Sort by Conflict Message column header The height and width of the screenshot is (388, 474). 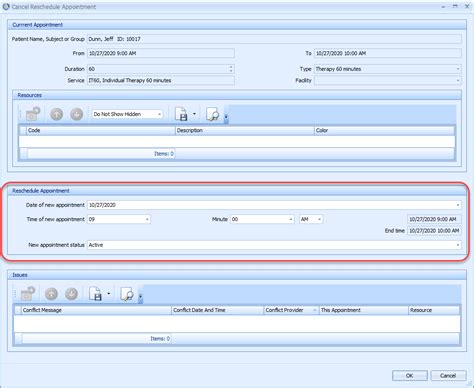[x=96, y=310]
